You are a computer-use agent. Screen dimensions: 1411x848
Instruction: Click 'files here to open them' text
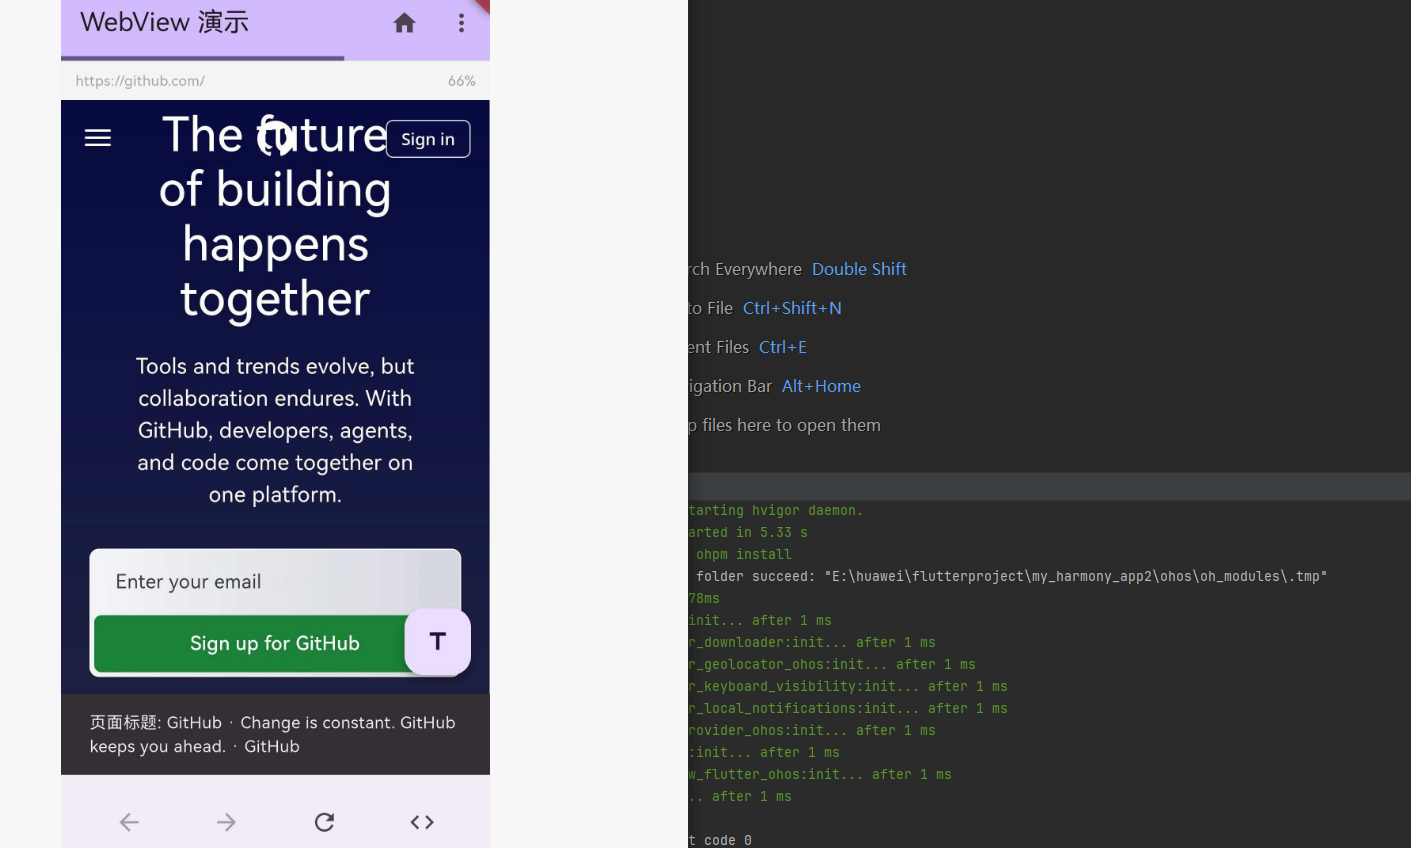(x=791, y=425)
